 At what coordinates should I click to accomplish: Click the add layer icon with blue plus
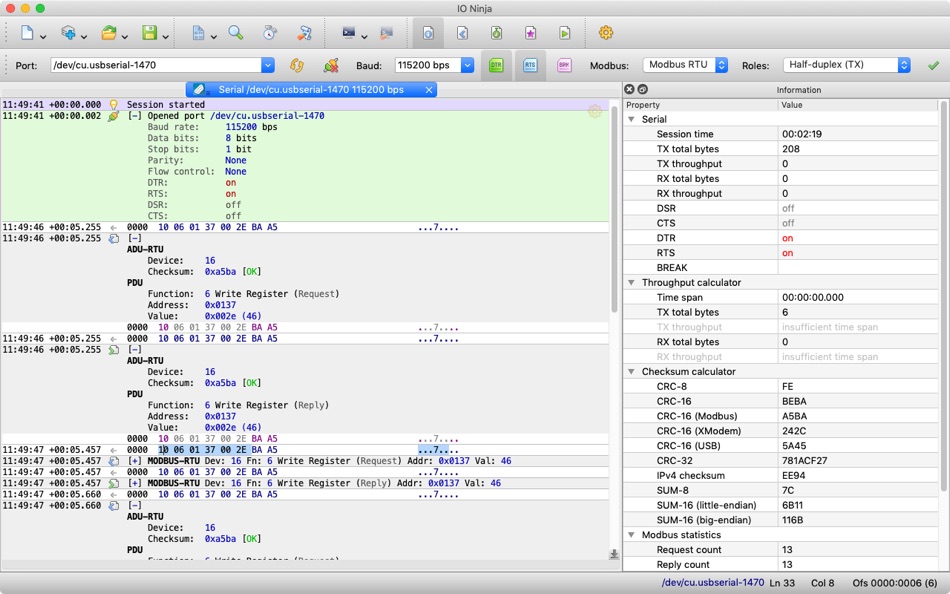point(68,33)
